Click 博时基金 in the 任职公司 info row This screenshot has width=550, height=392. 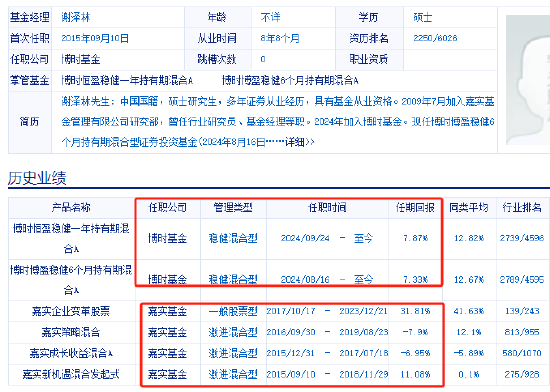click(x=81, y=59)
